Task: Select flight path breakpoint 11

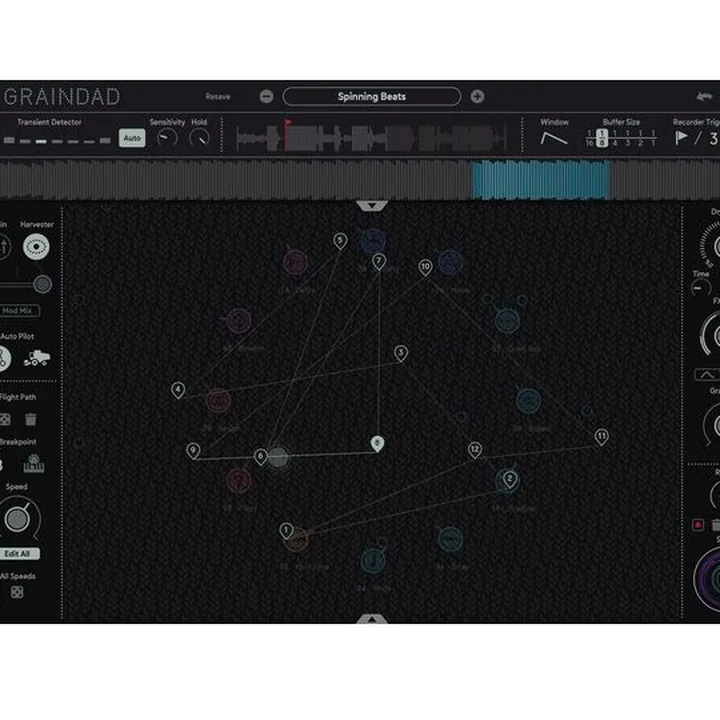Action: click(602, 437)
